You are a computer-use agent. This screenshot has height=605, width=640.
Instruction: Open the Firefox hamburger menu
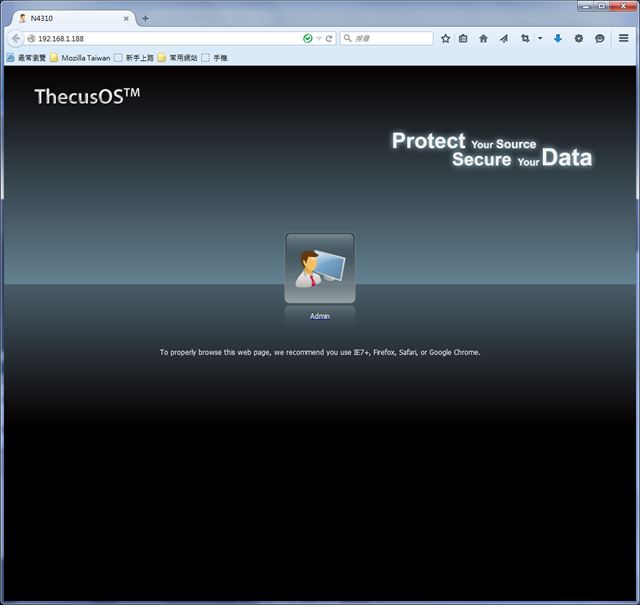click(623, 38)
